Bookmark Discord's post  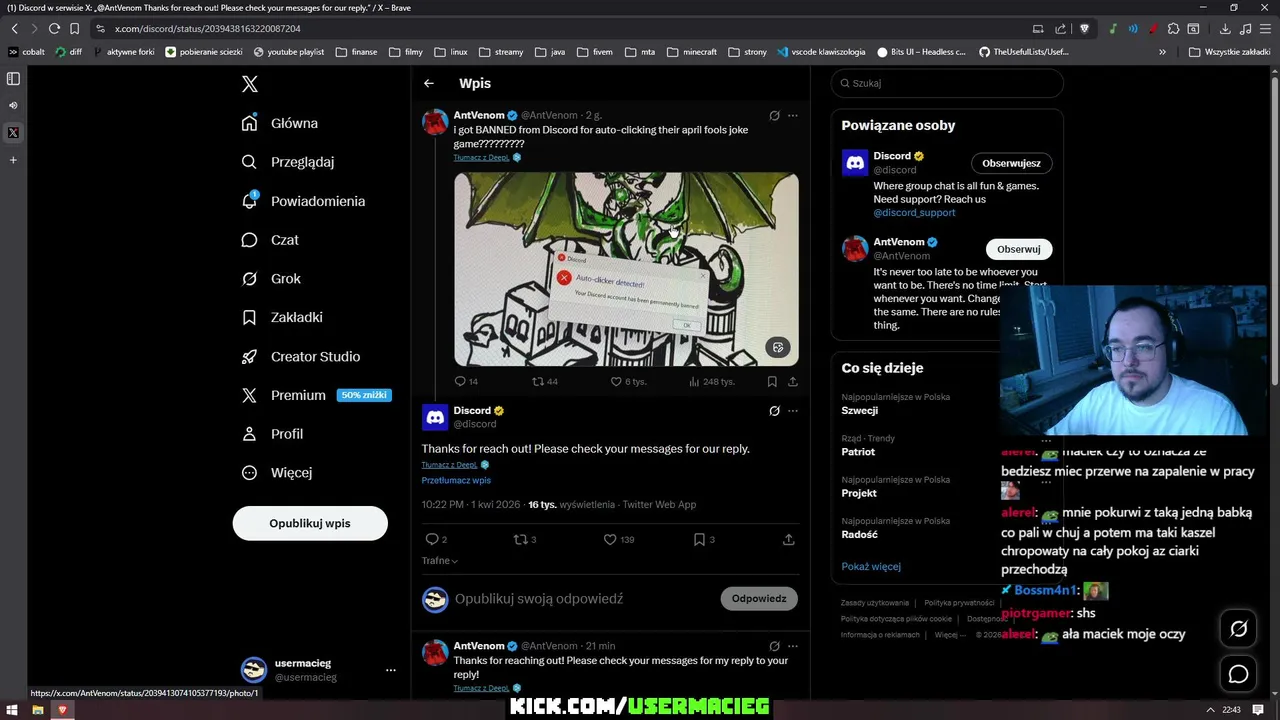(x=704, y=539)
